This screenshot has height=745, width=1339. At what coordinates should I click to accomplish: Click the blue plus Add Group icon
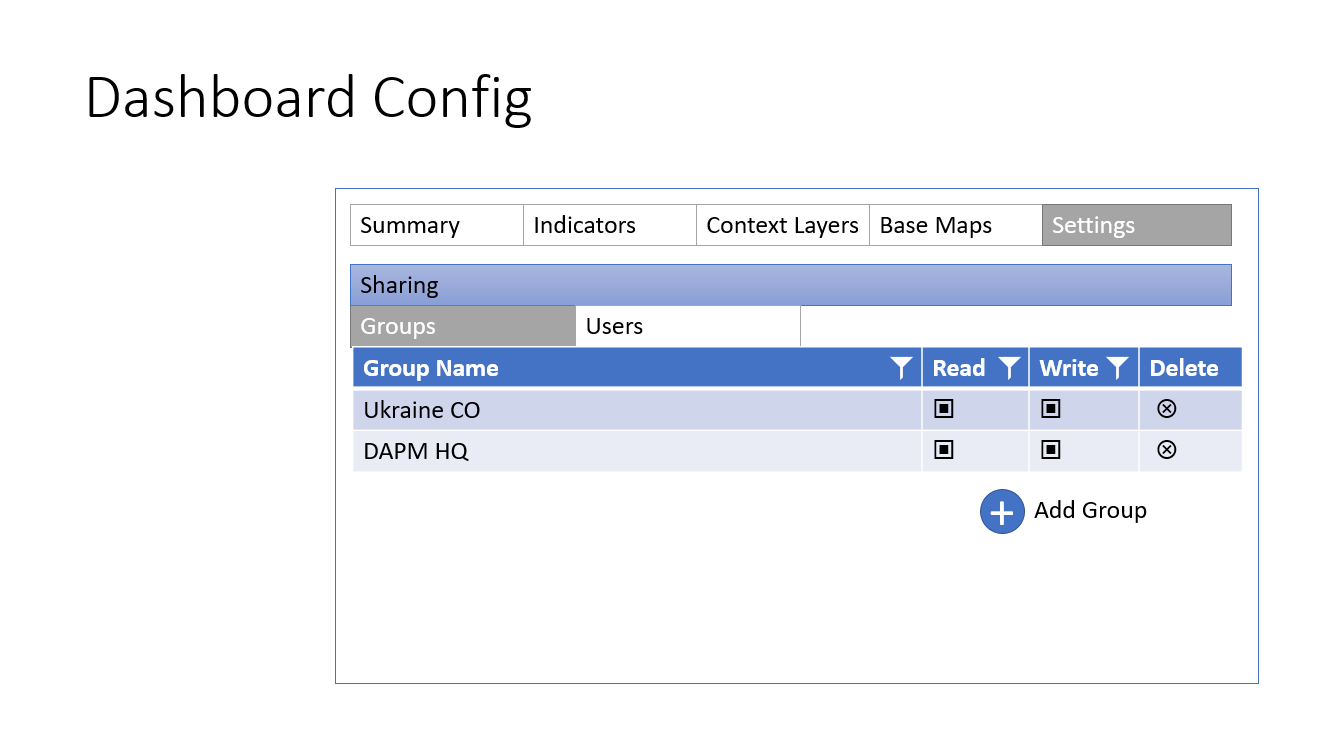(1002, 512)
